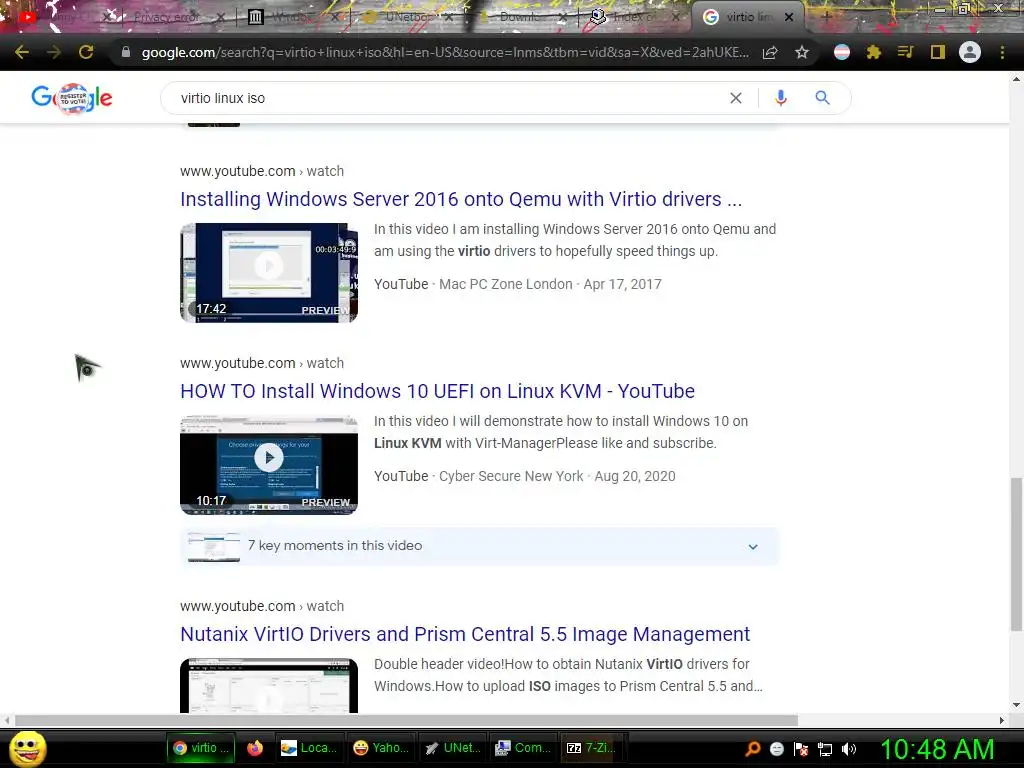Image resolution: width=1024 pixels, height=768 pixels.
Task: Reload the current page
Action: point(86,52)
